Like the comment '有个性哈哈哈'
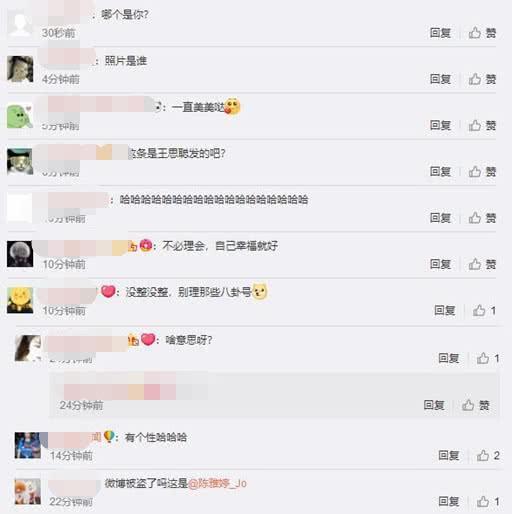The image size is (512, 514). (x=488, y=455)
